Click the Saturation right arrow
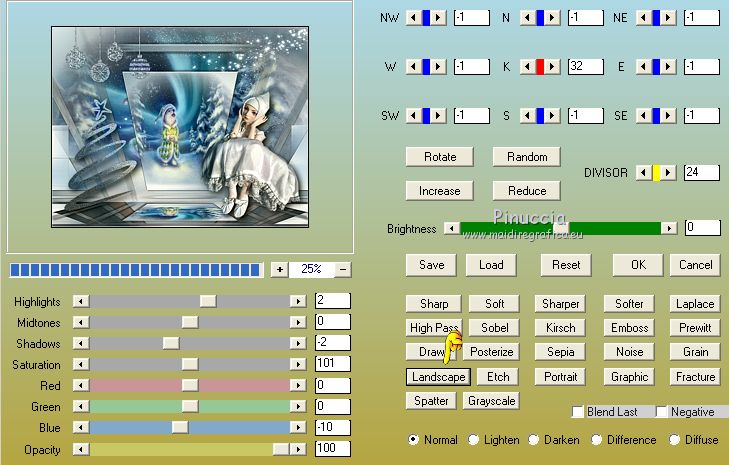Image resolution: width=729 pixels, height=465 pixels. pos(298,364)
